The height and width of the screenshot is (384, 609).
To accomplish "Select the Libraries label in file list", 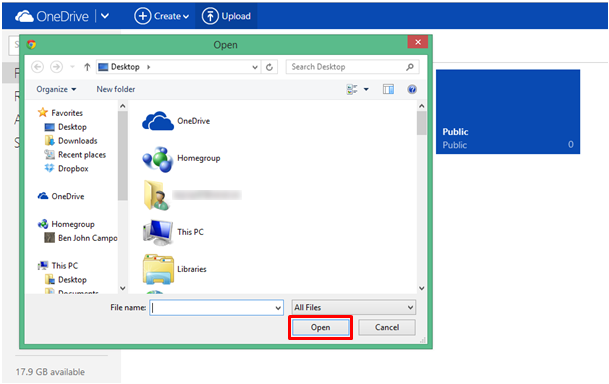I will [x=192, y=269].
